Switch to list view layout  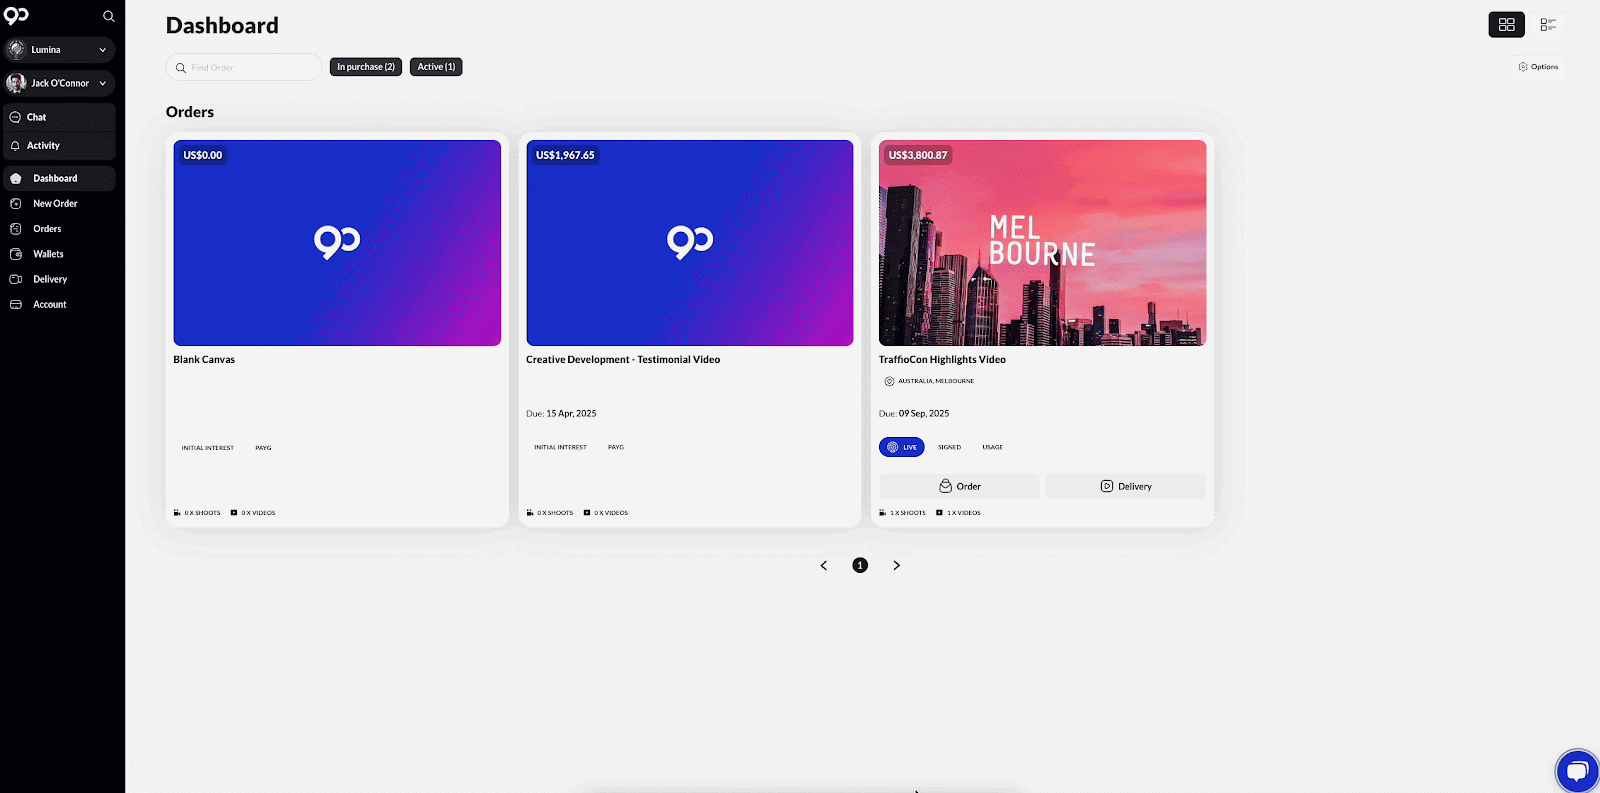1548,25
